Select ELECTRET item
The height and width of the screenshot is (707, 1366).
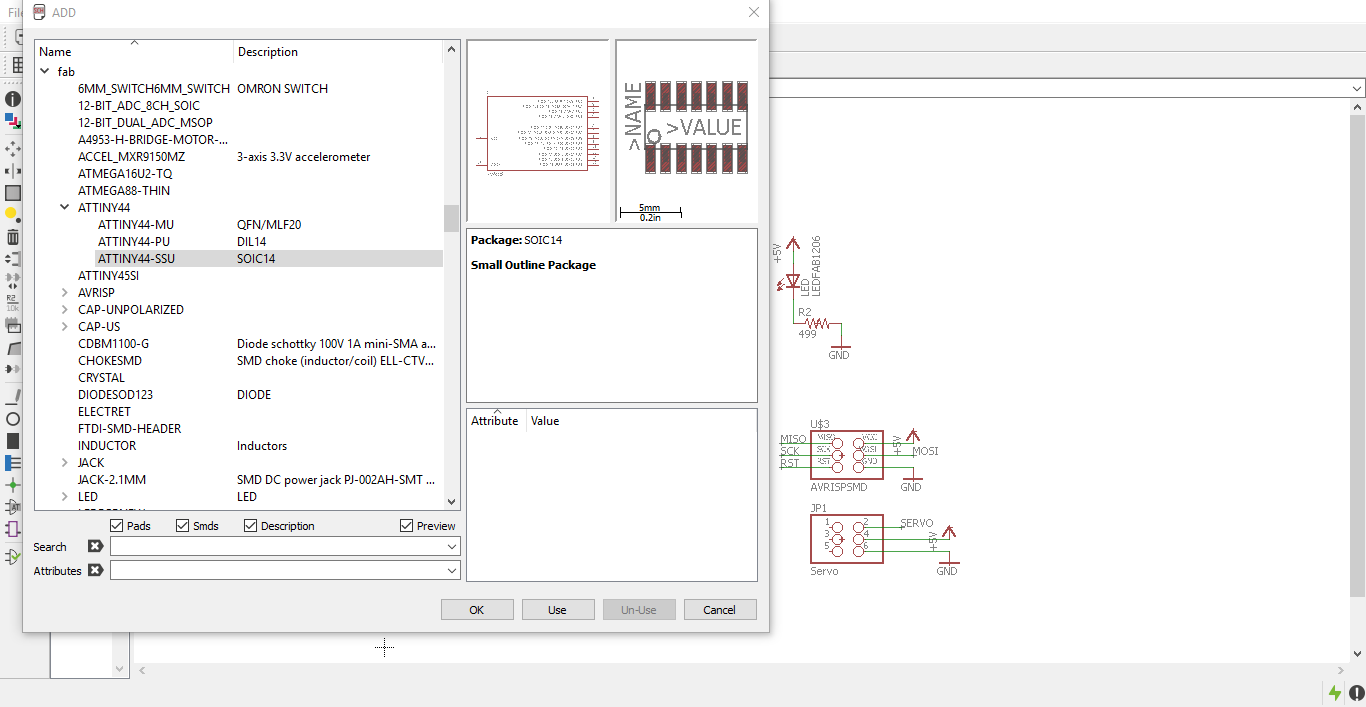point(104,411)
